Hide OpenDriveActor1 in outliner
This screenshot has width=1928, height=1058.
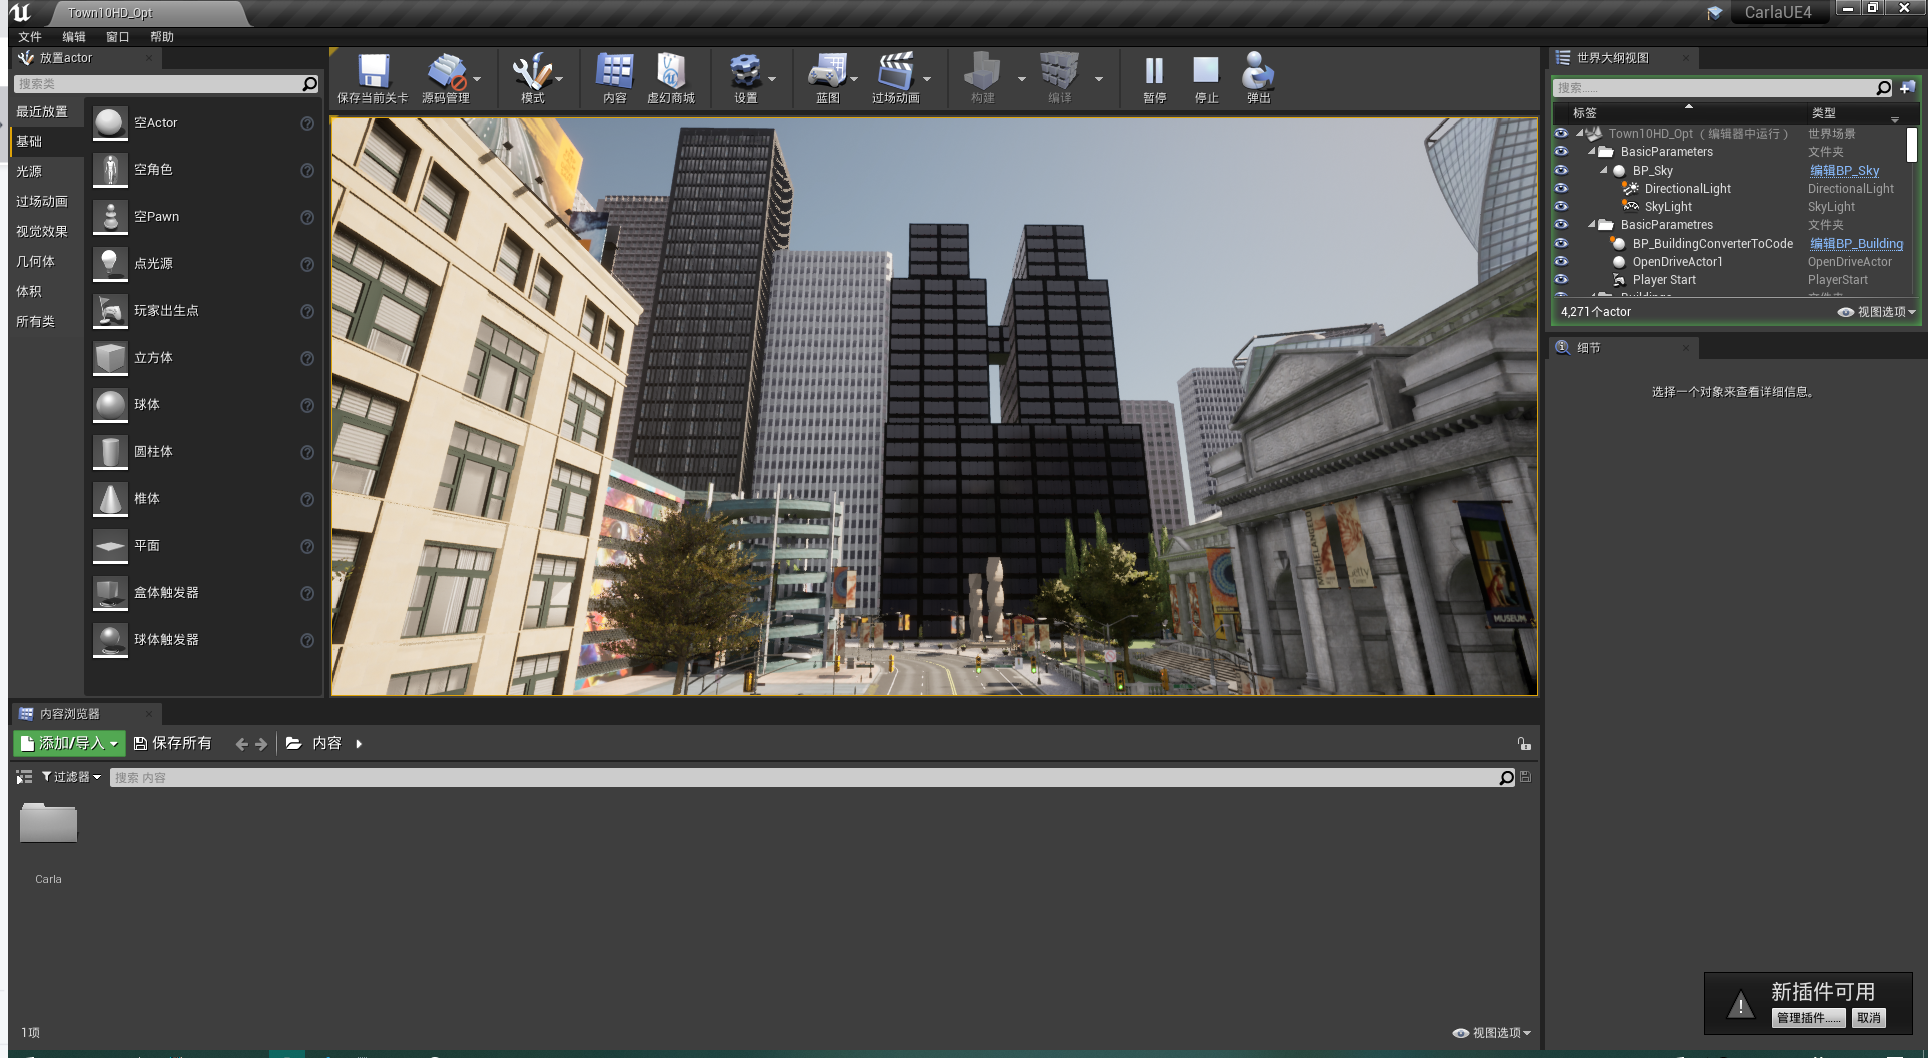[x=1561, y=261]
